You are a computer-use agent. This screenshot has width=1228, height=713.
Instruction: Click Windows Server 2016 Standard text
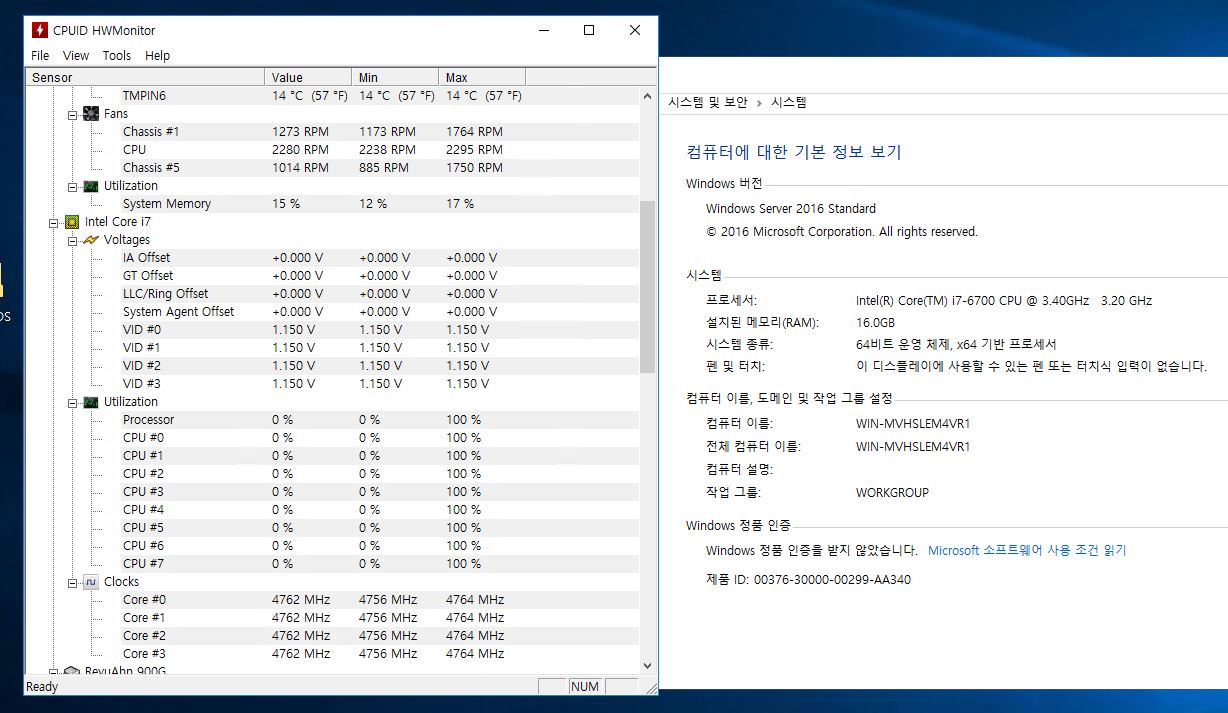791,209
